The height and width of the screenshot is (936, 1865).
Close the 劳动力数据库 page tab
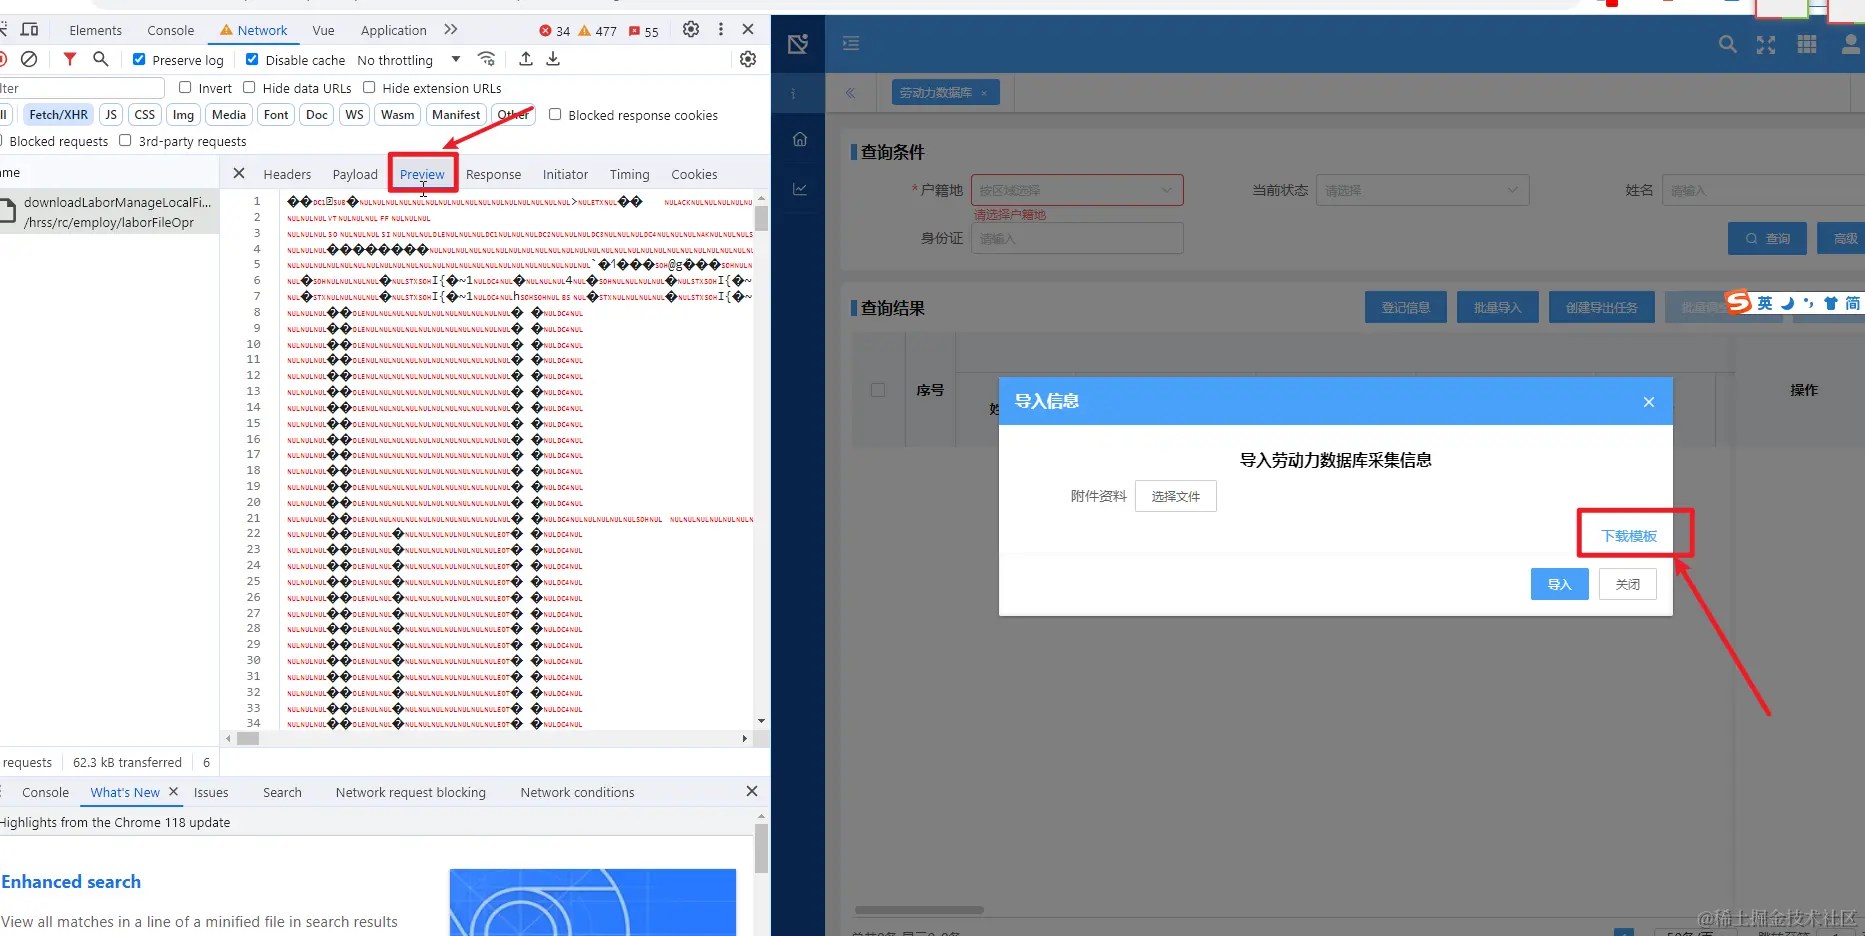984,93
